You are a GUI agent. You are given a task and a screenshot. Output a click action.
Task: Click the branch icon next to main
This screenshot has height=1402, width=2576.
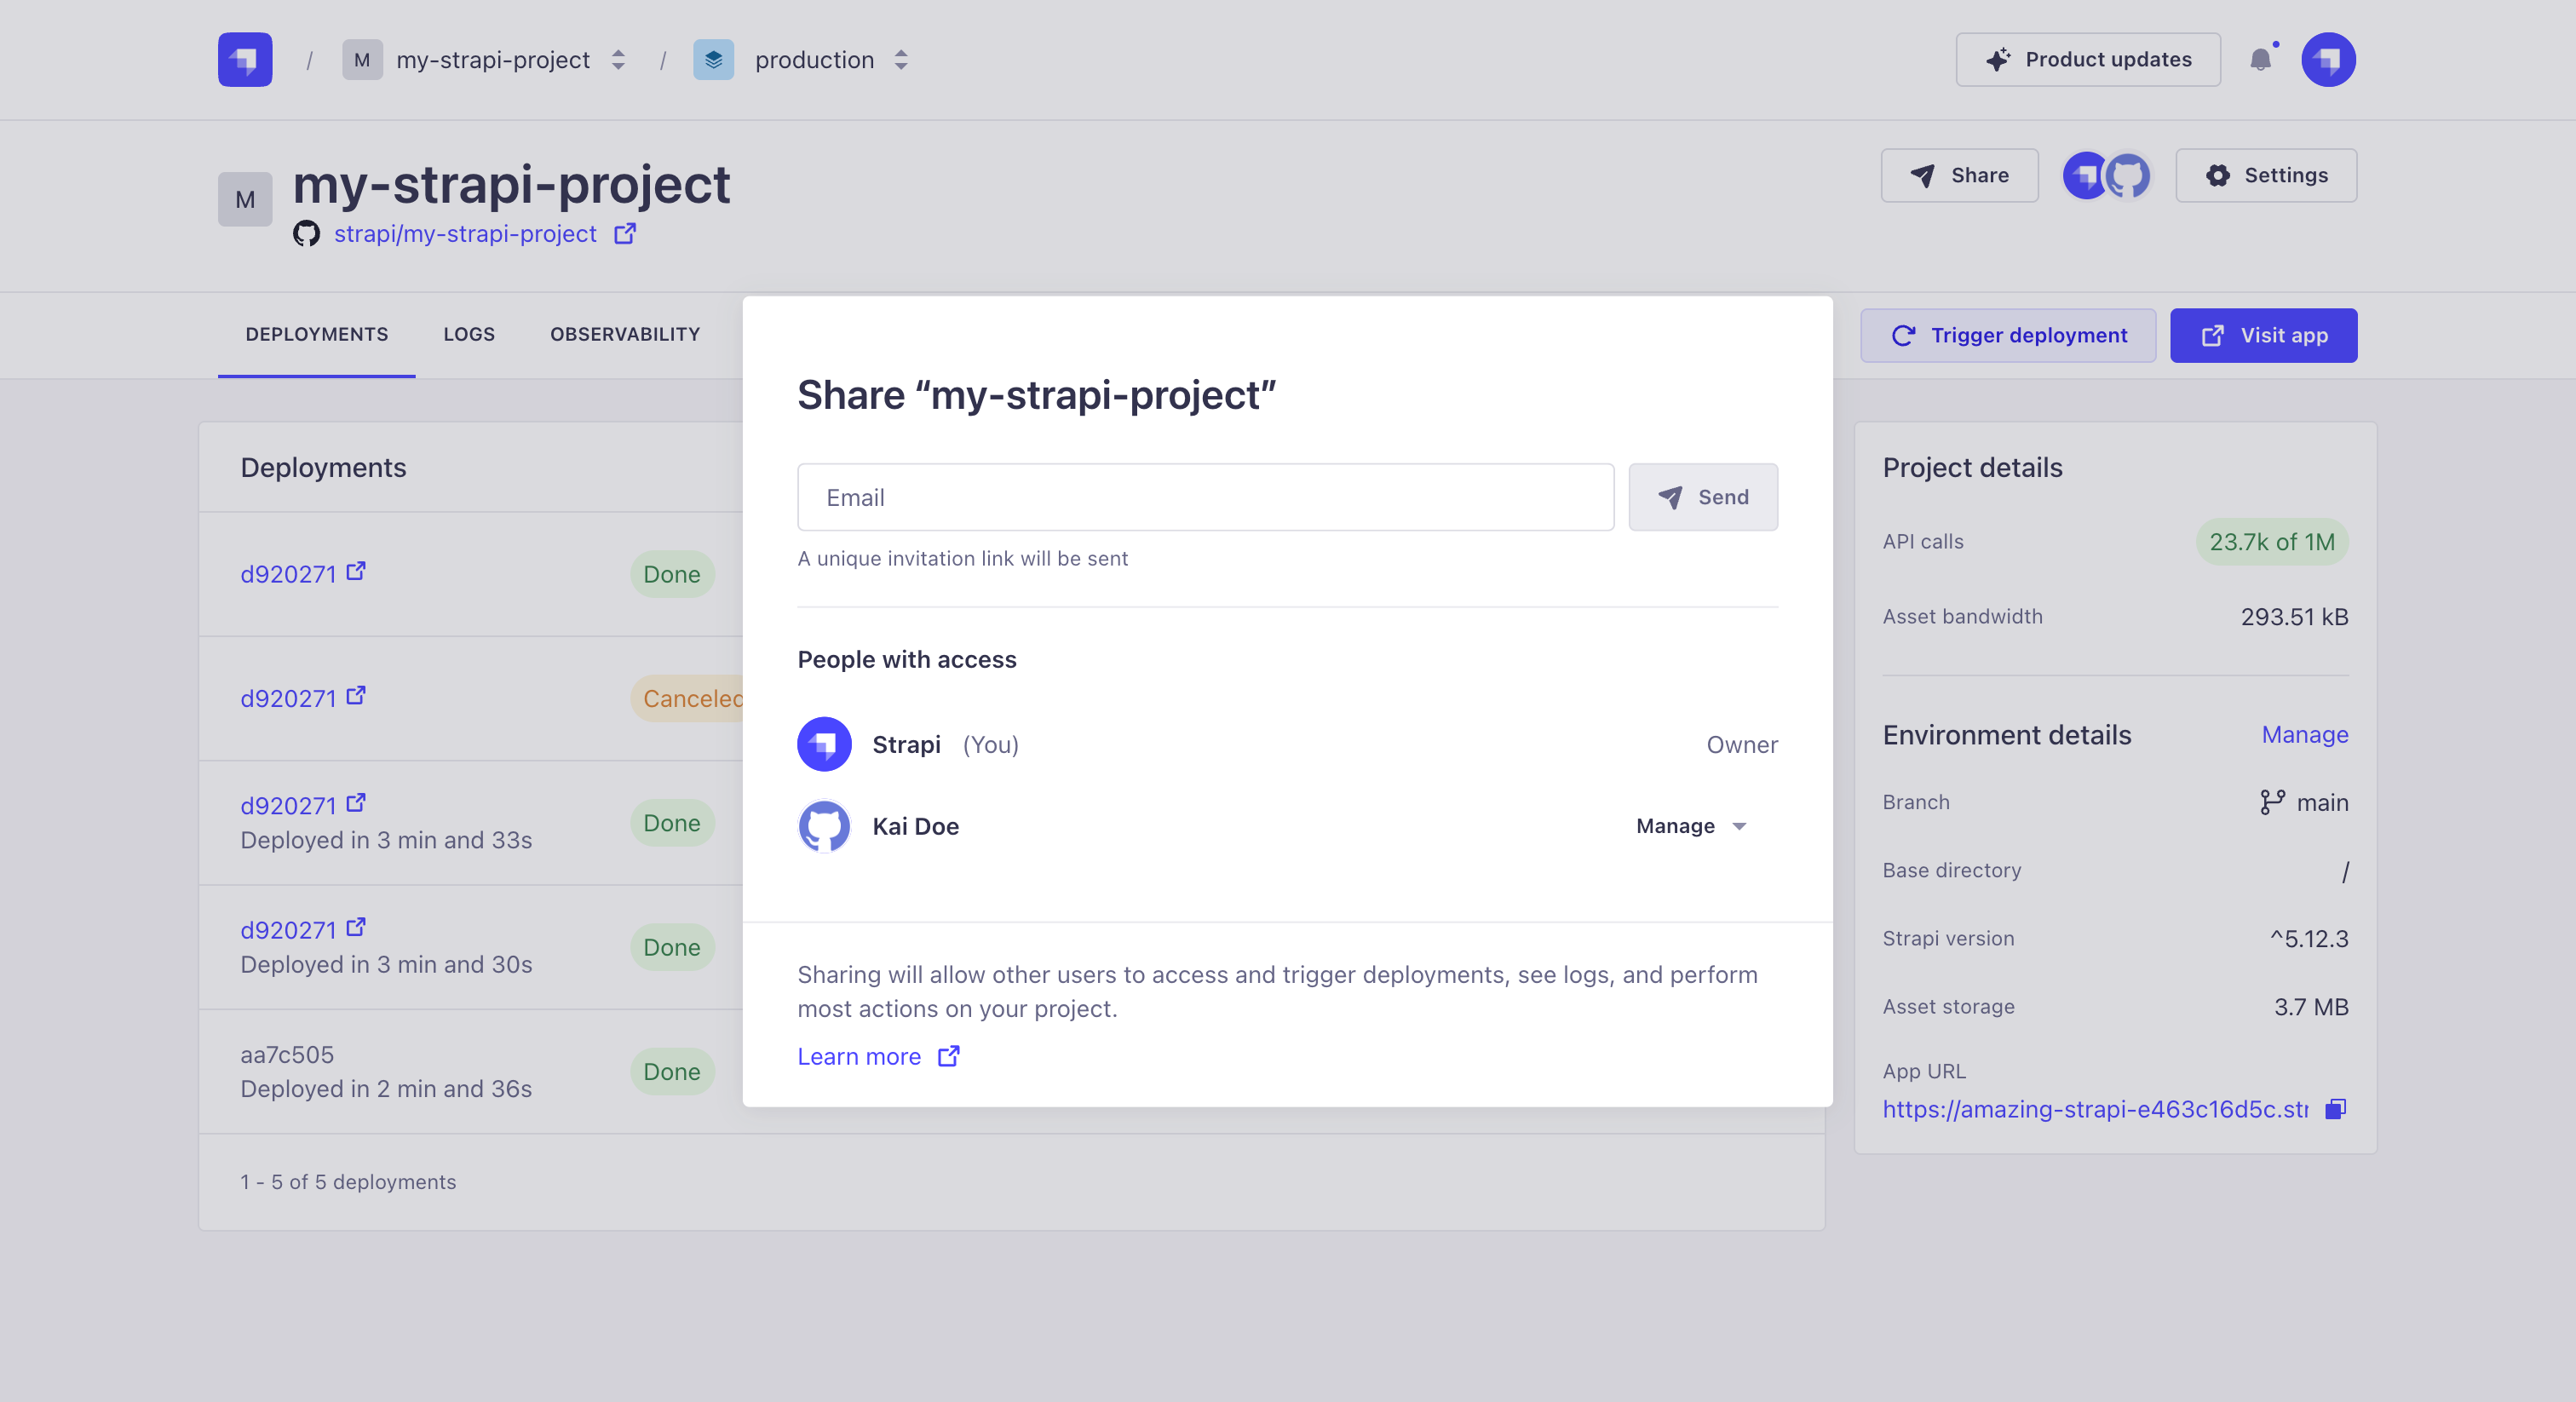[x=2272, y=802]
